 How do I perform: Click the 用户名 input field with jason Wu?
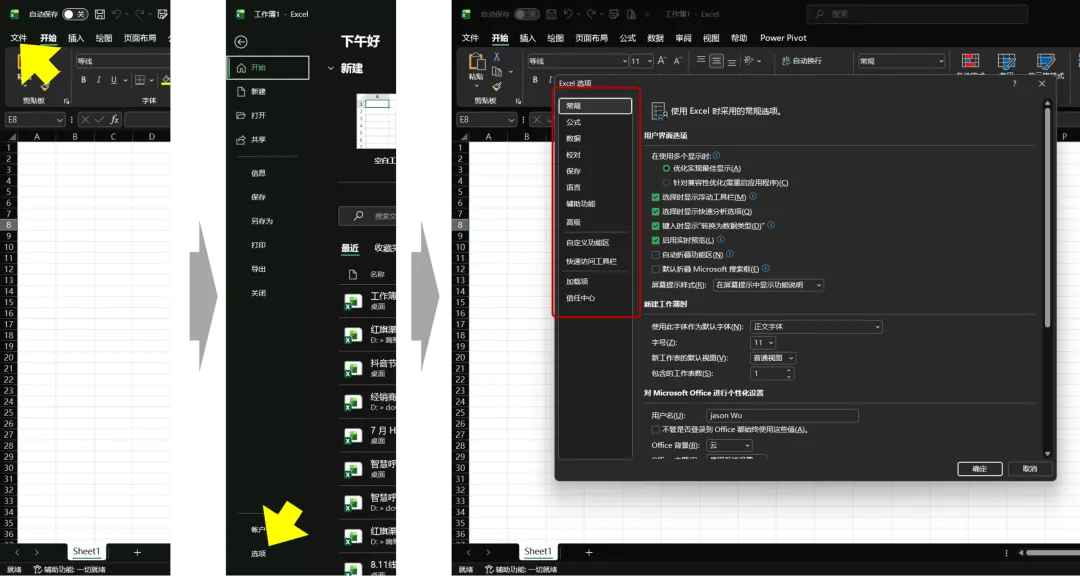click(x=782, y=415)
